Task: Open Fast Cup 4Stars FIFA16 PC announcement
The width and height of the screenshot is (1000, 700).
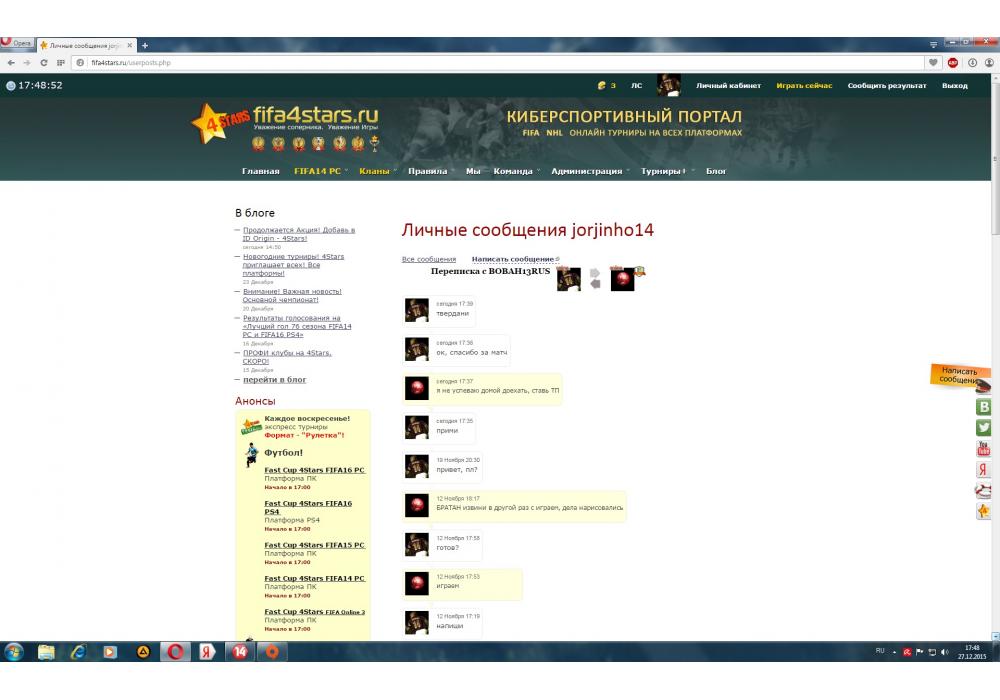Action: pos(314,470)
